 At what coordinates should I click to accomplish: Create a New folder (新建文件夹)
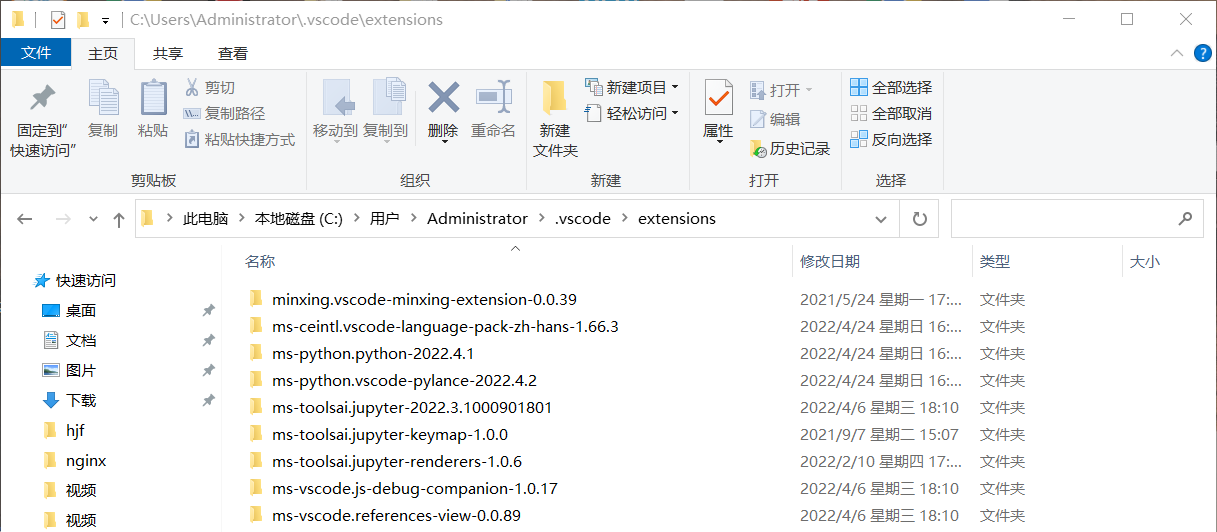pyautogui.click(x=555, y=118)
